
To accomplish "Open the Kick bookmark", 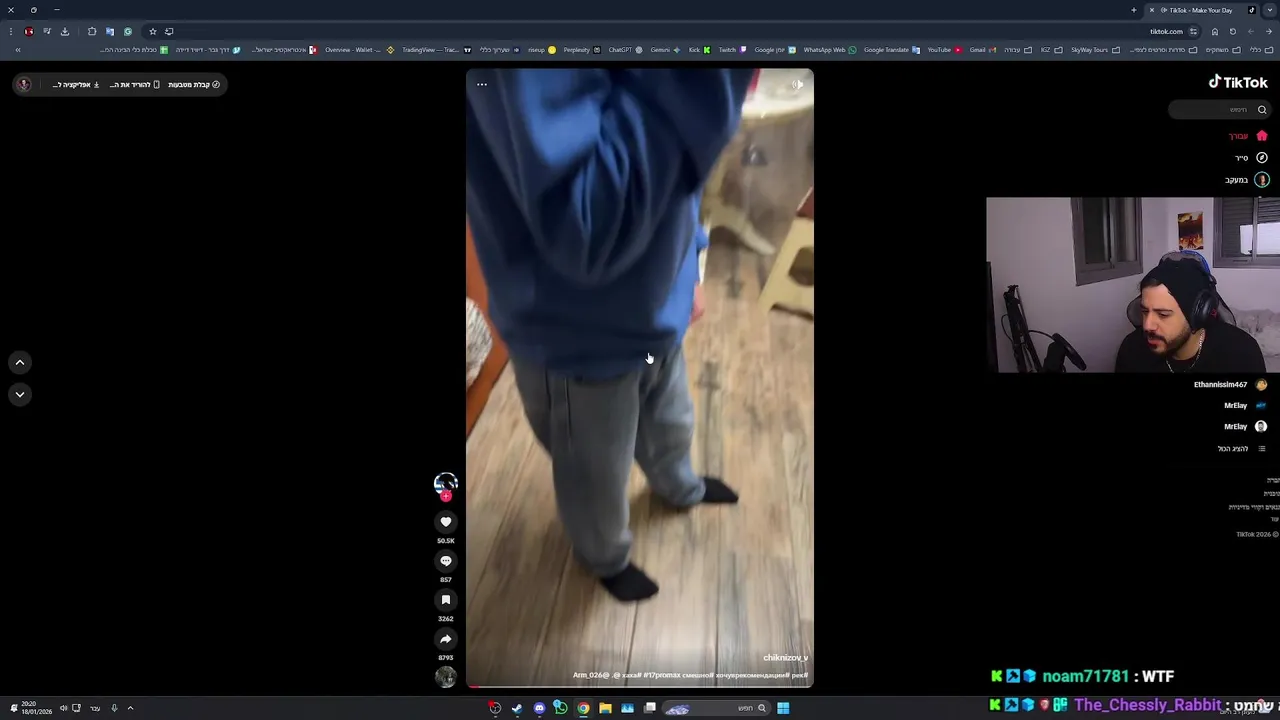I will (x=699, y=50).
